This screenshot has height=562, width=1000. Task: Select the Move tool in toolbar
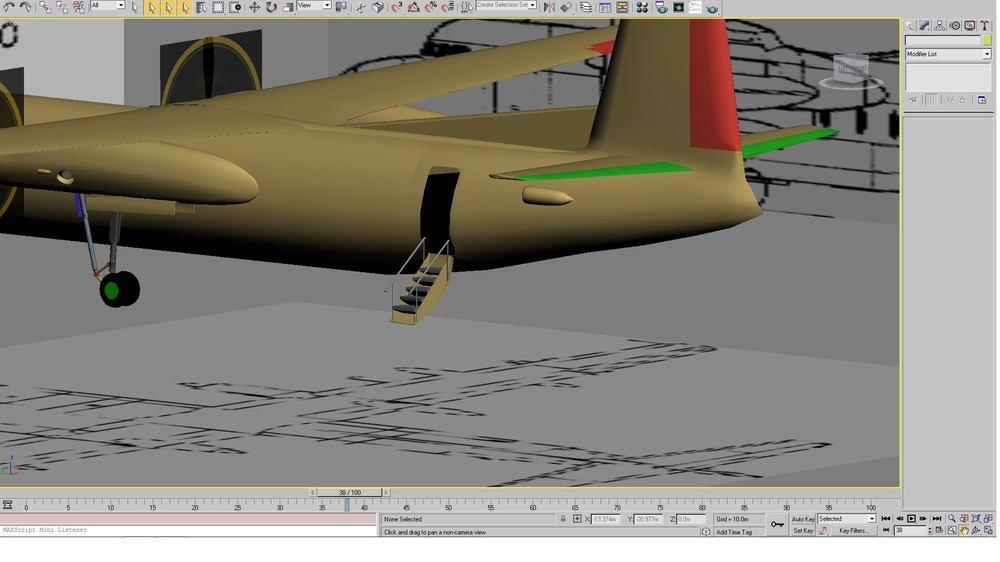point(254,7)
